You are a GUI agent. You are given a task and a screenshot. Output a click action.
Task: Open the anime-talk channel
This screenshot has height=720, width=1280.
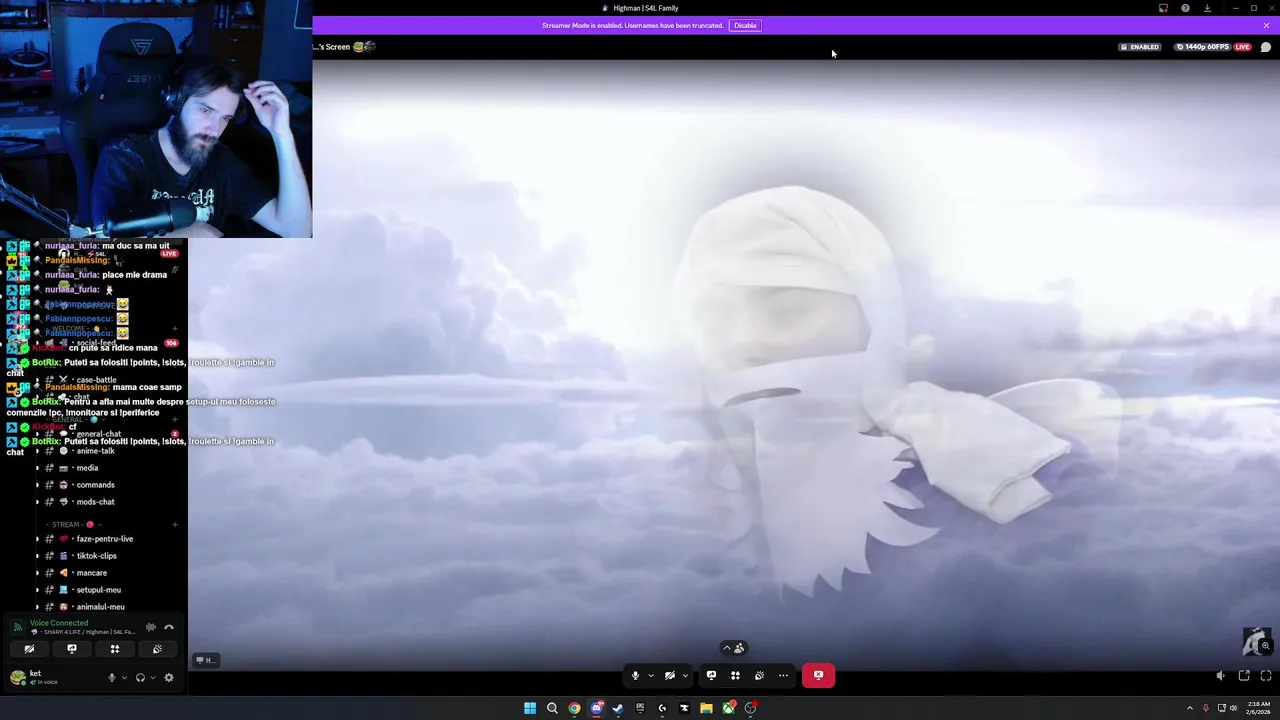[x=96, y=451]
